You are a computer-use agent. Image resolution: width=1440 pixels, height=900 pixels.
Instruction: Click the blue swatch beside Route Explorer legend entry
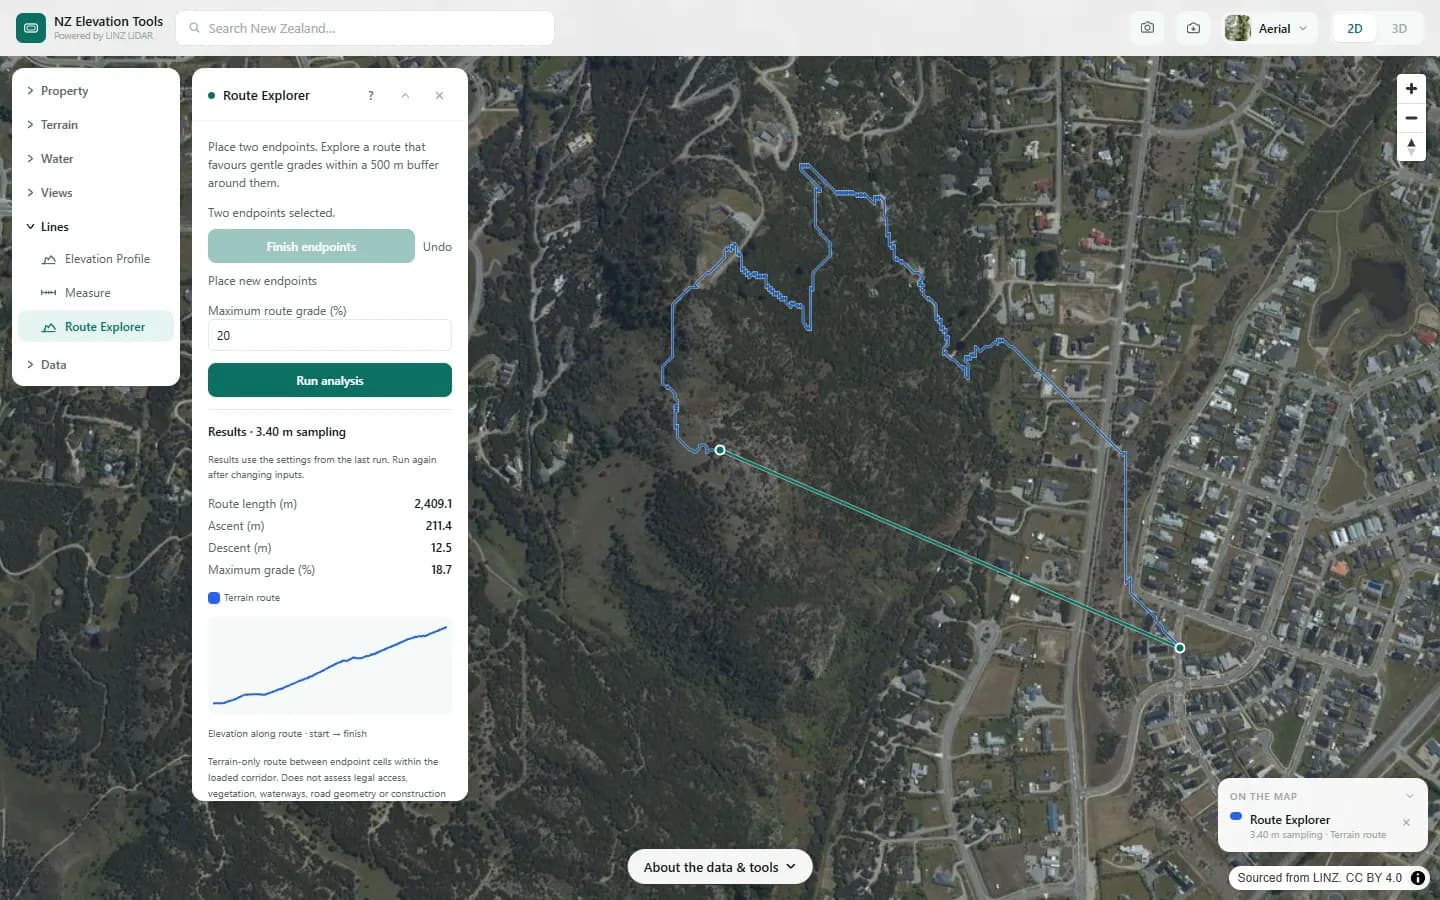(x=1236, y=817)
